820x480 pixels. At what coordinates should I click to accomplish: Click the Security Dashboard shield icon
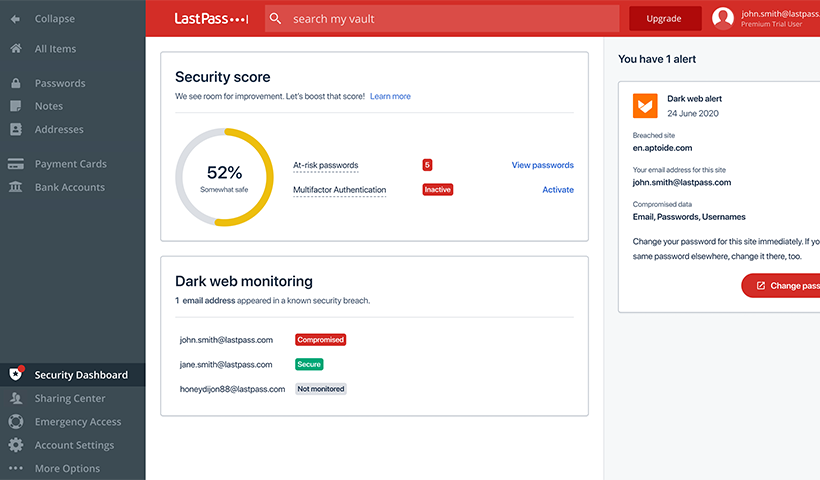pos(16,374)
